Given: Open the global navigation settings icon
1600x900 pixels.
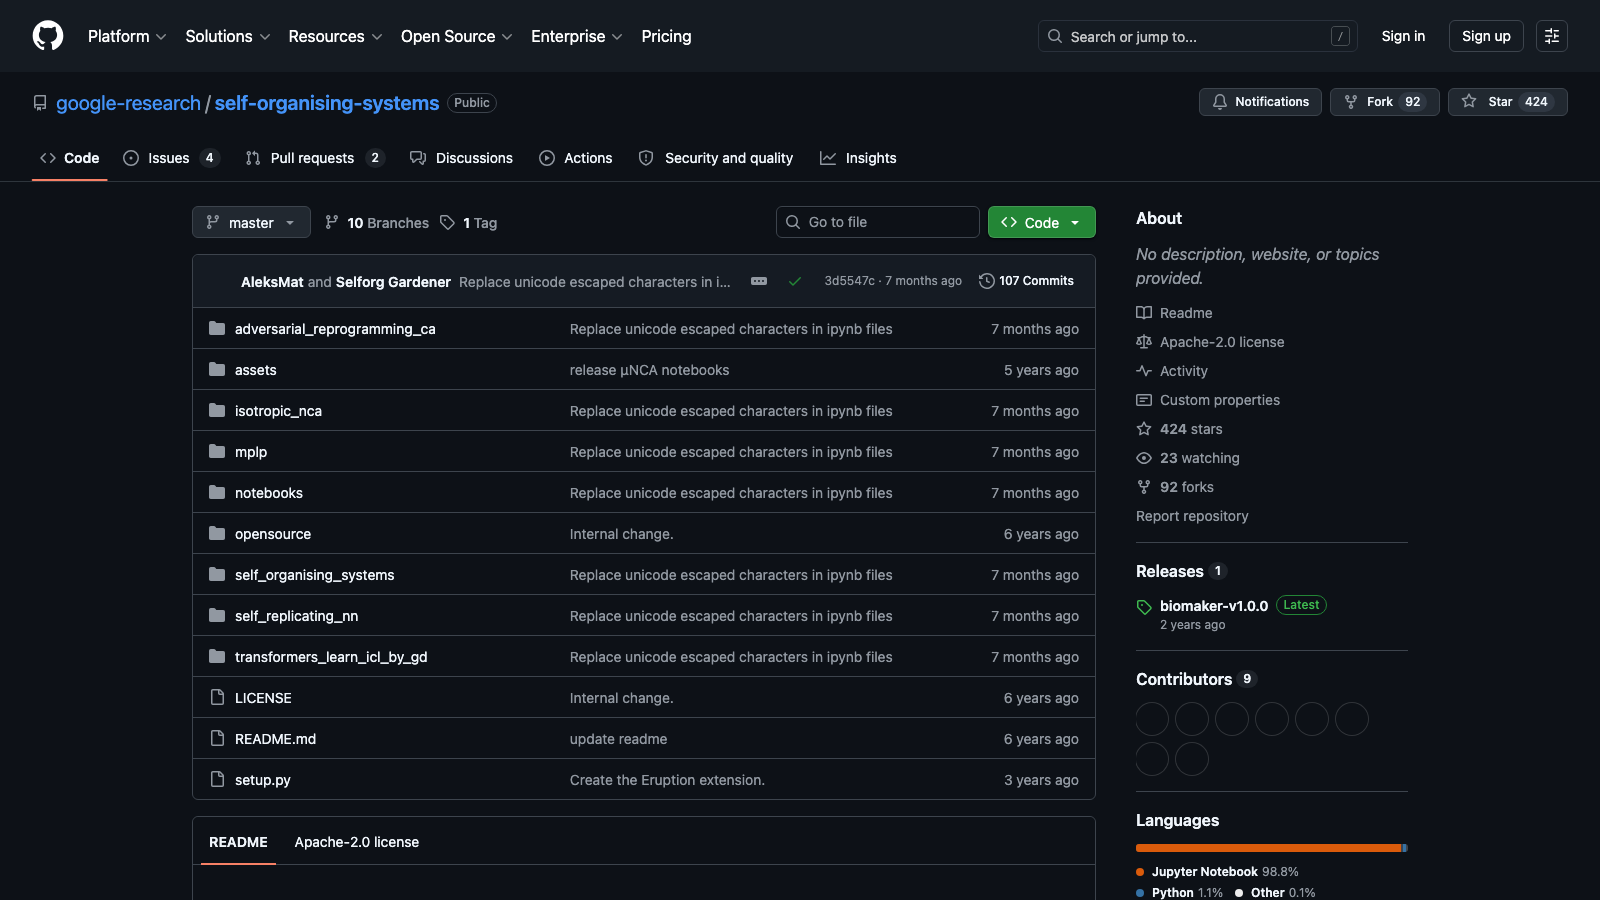Looking at the screenshot, I should pos(1552,36).
